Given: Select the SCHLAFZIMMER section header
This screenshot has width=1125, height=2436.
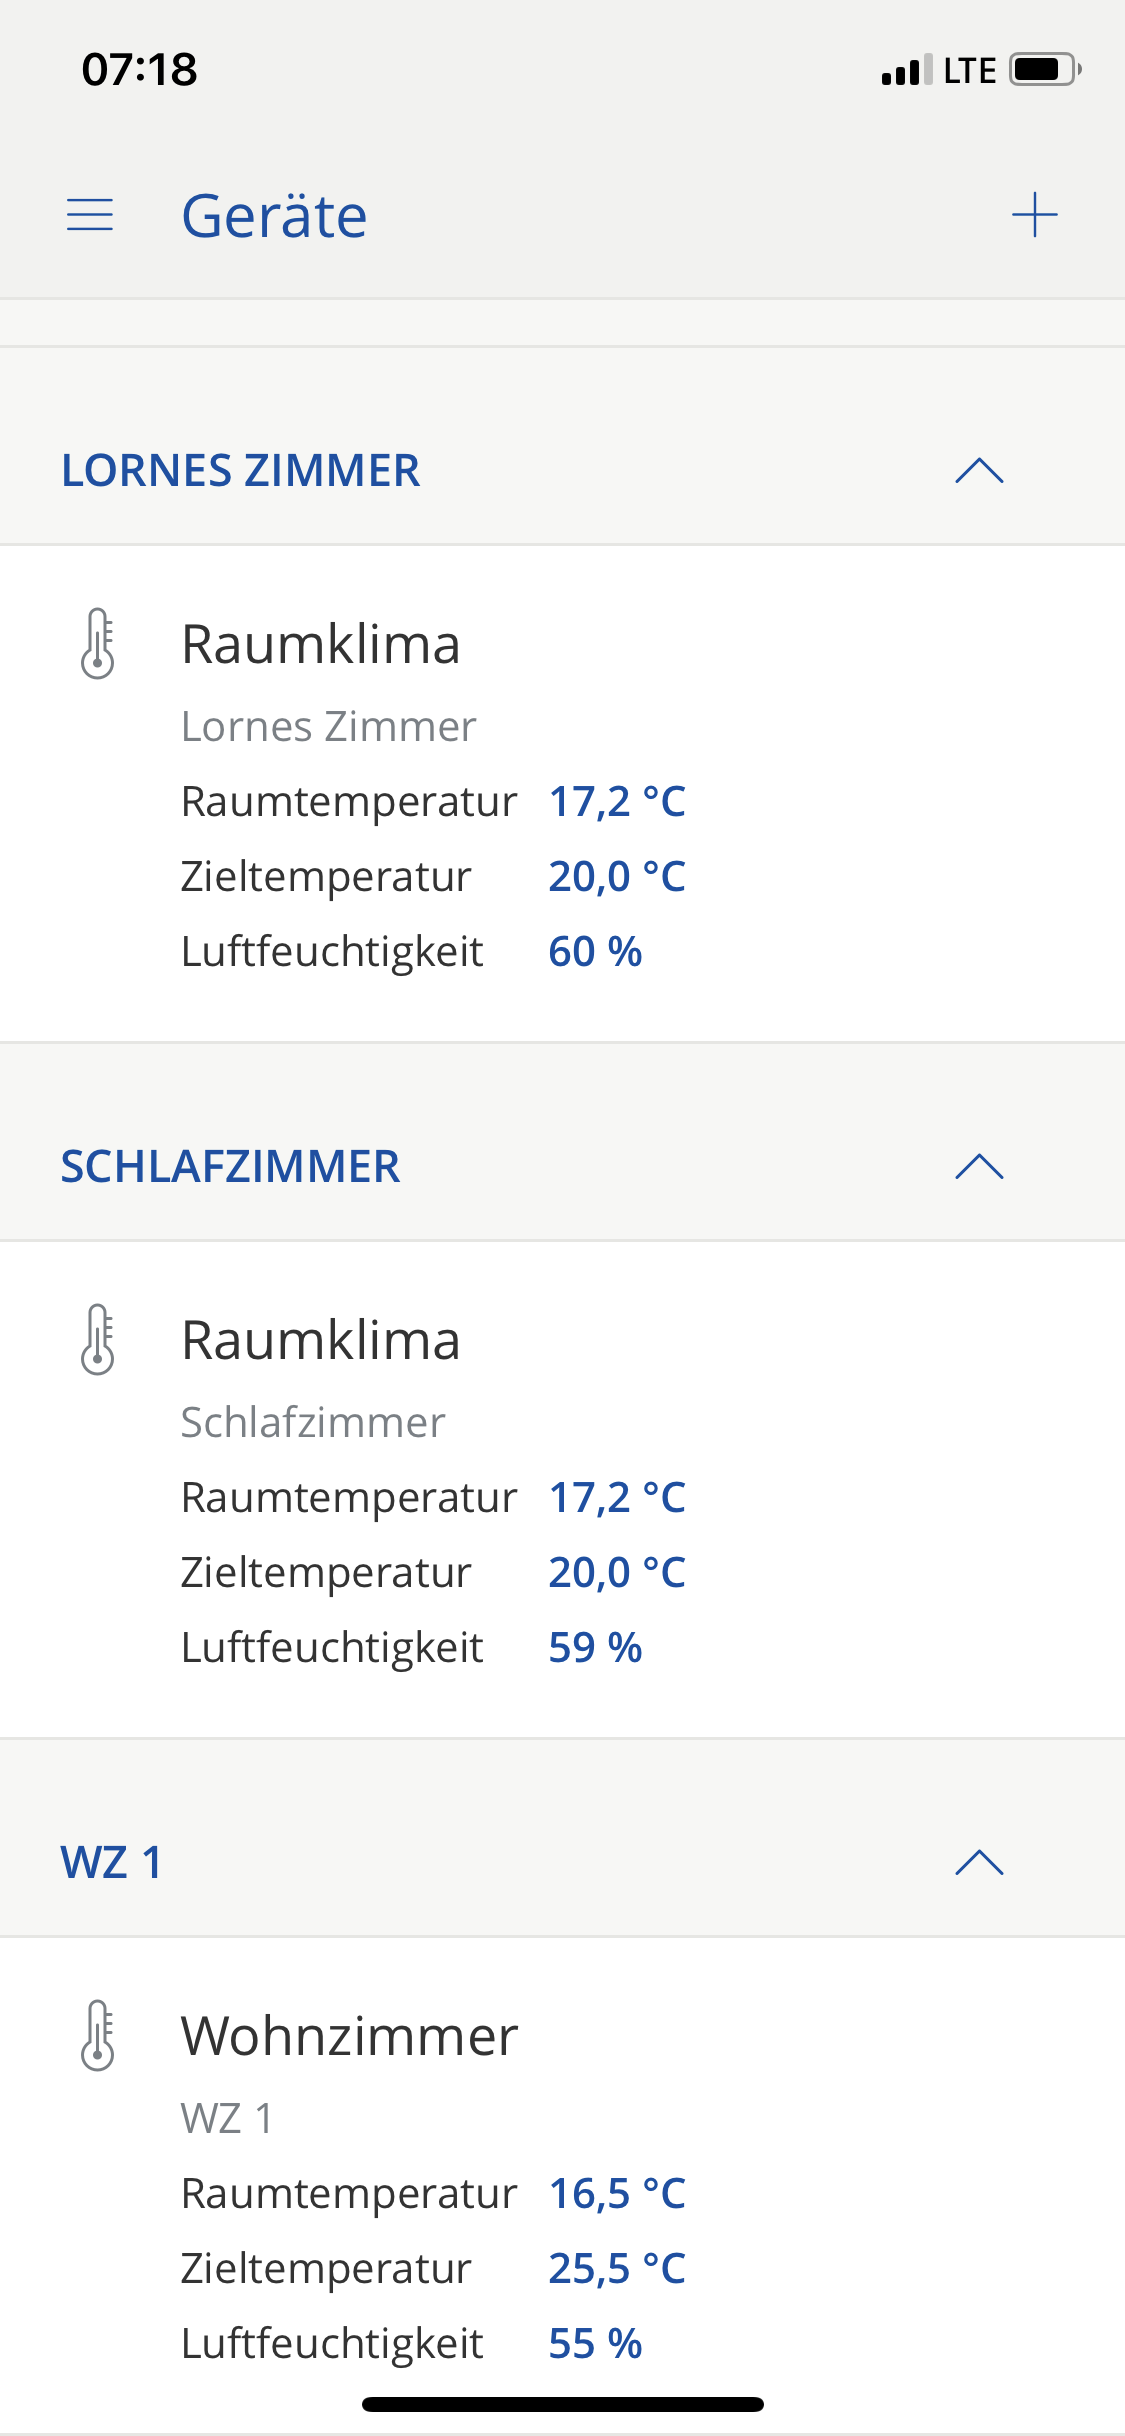Looking at the screenshot, I should tap(231, 1166).
